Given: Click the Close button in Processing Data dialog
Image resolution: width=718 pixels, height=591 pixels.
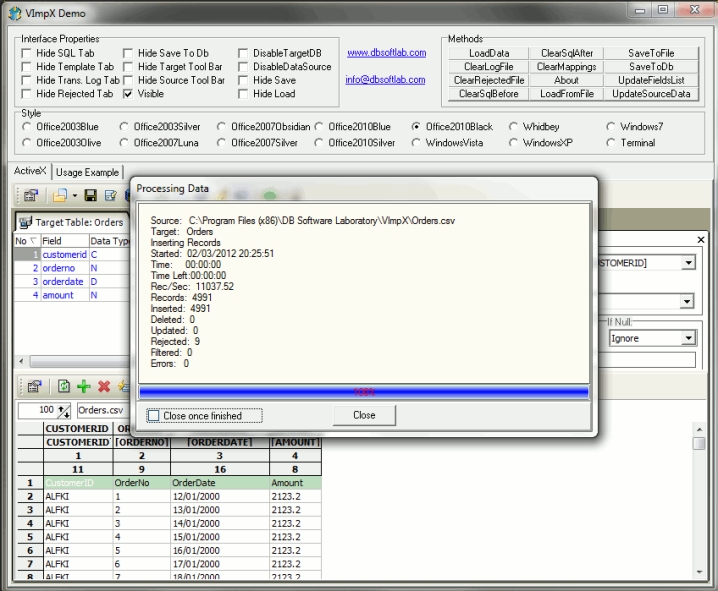Looking at the screenshot, I should [x=364, y=415].
